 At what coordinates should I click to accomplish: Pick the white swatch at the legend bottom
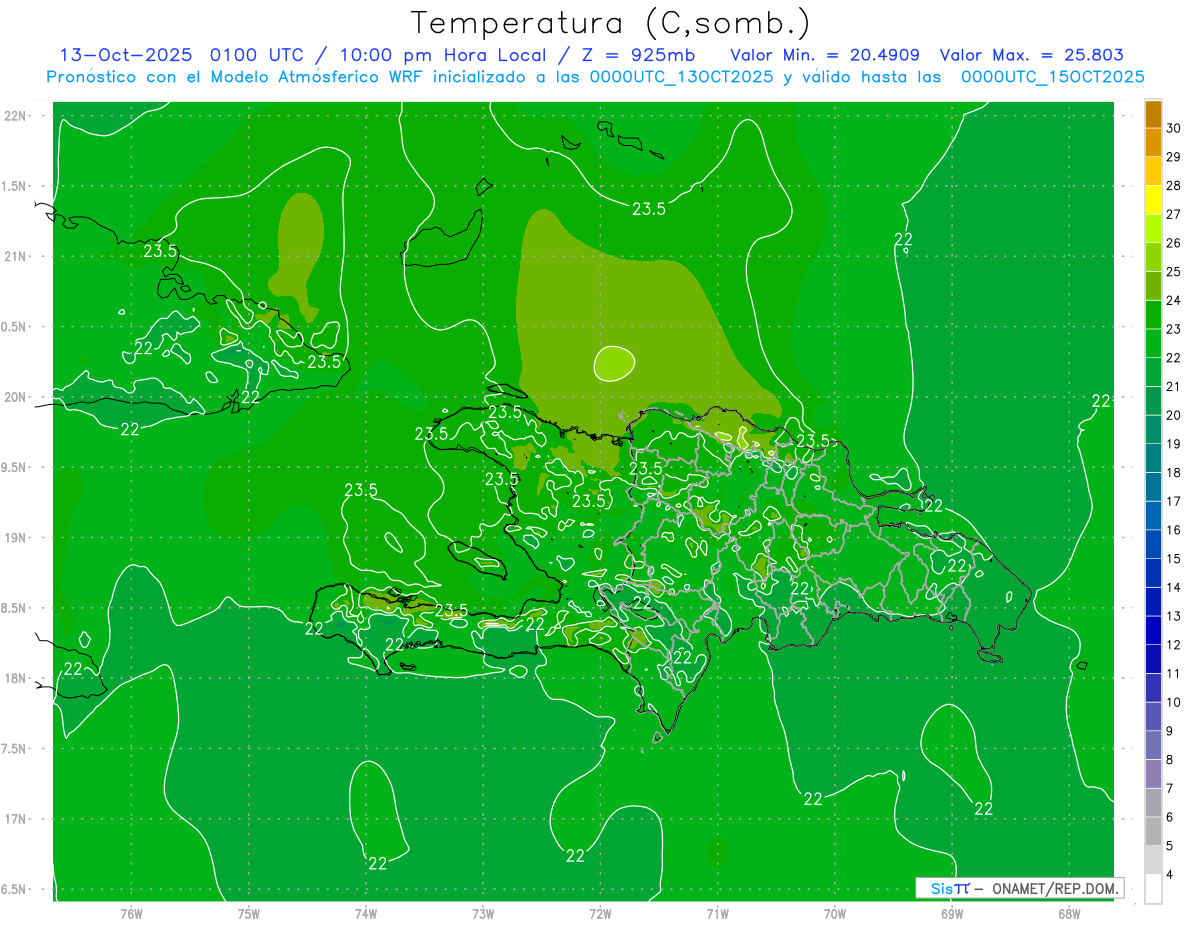[1153, 889]
